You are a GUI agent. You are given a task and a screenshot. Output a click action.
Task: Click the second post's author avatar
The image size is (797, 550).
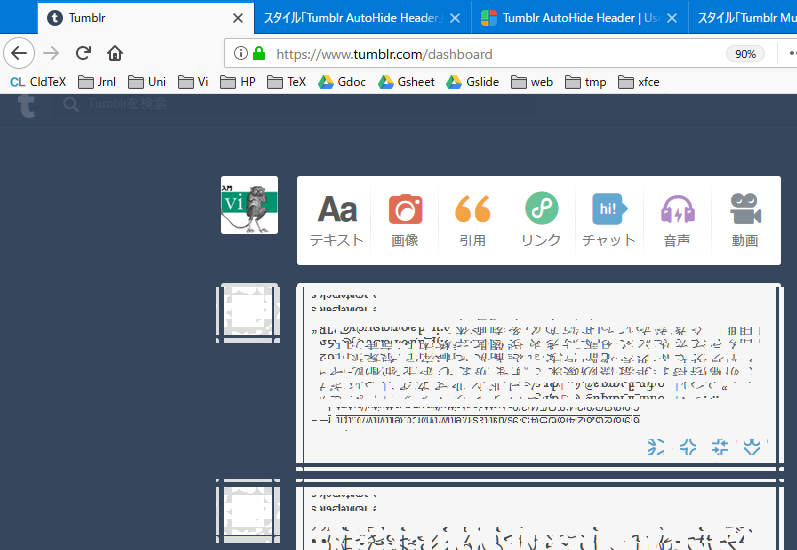point(248,511)
